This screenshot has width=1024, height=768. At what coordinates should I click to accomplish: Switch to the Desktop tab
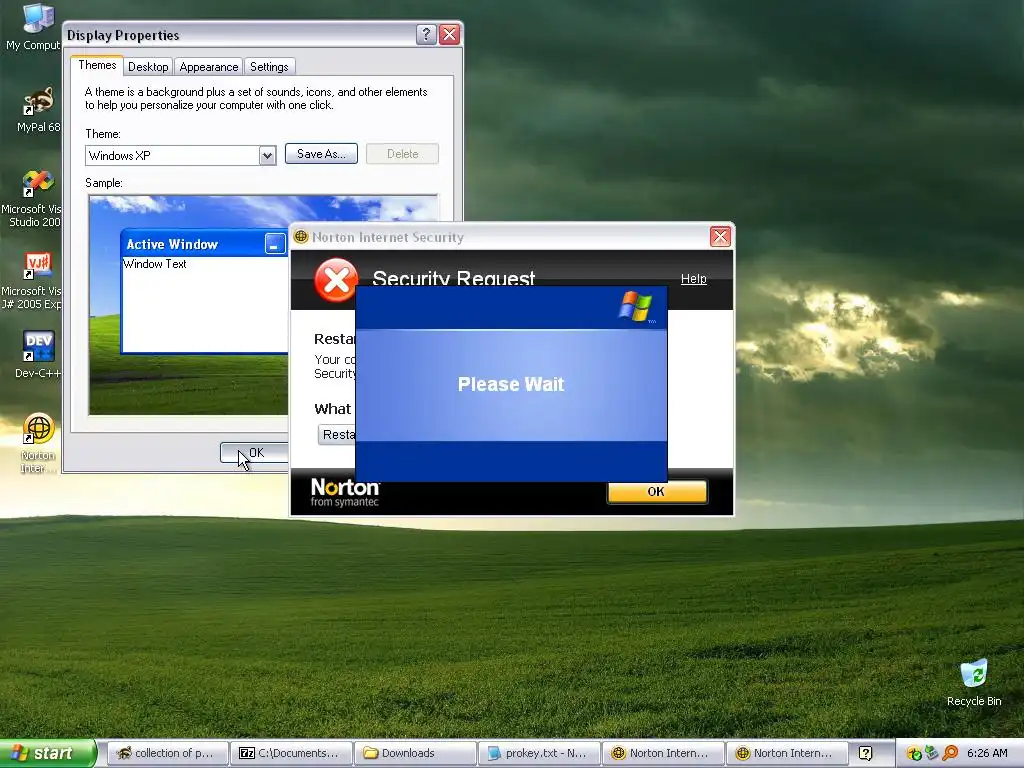pos(148,67)
